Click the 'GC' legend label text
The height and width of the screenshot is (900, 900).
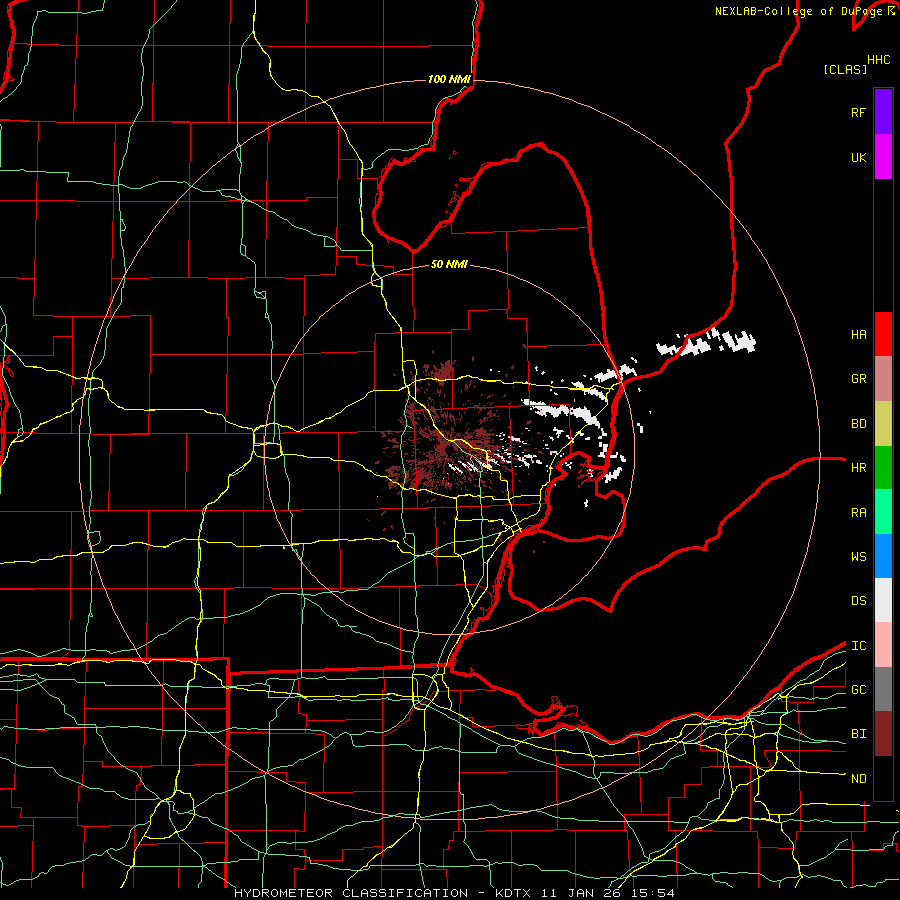coord(858,690)
